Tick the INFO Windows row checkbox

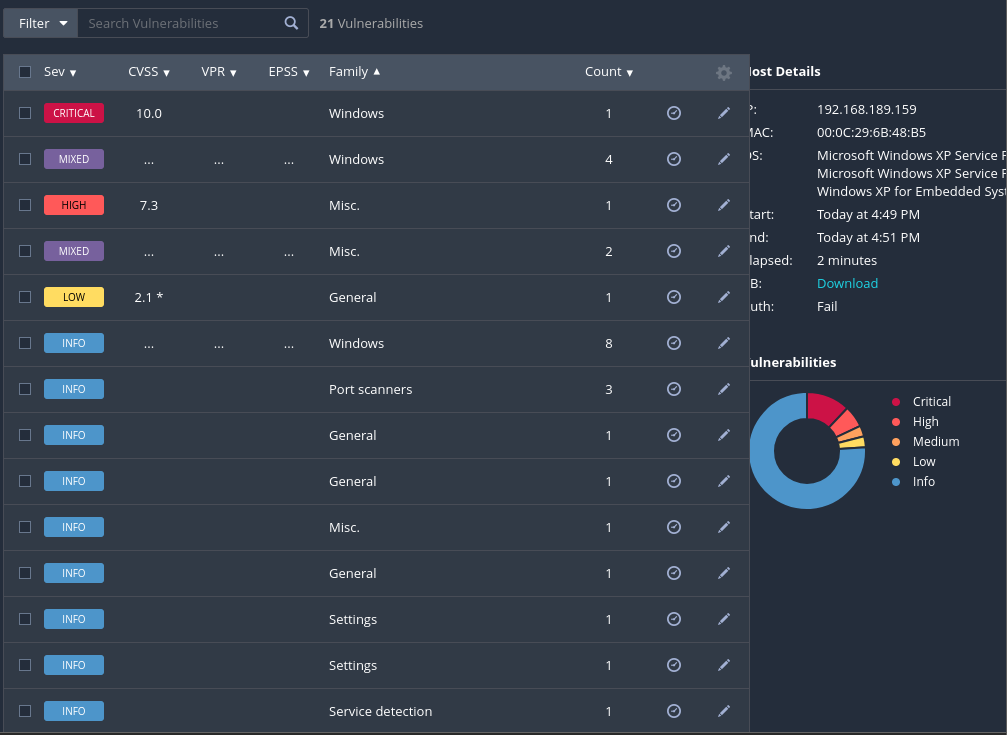click(x=25, y=343)
